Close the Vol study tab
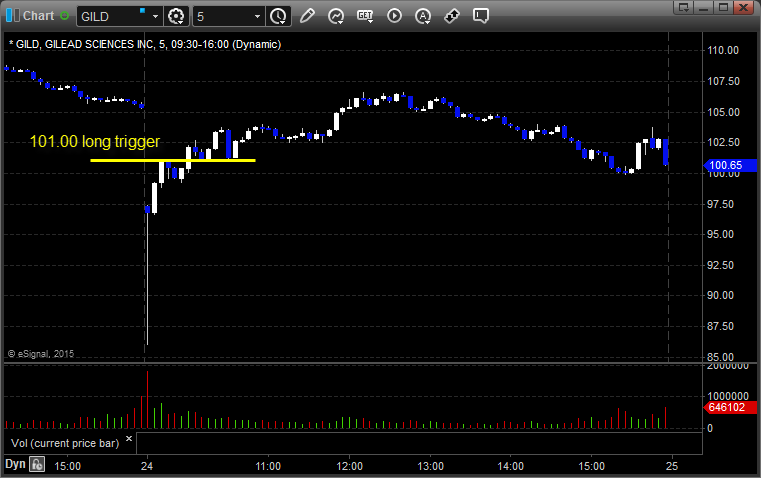This screenshot has width=761, height=478. [129, 439]
